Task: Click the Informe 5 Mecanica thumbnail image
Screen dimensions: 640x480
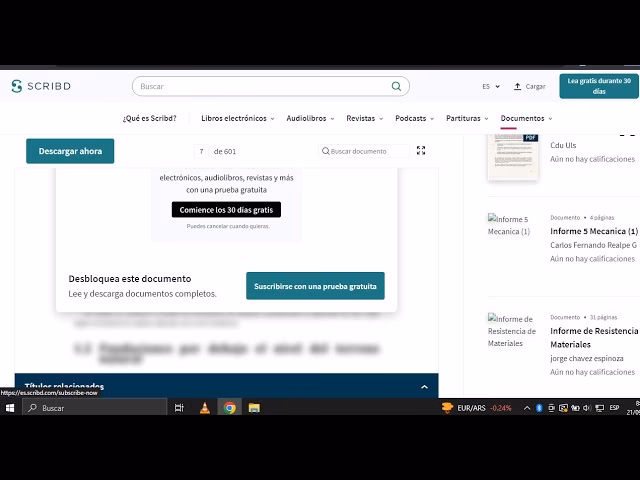Action: click(x=509, y=225)
